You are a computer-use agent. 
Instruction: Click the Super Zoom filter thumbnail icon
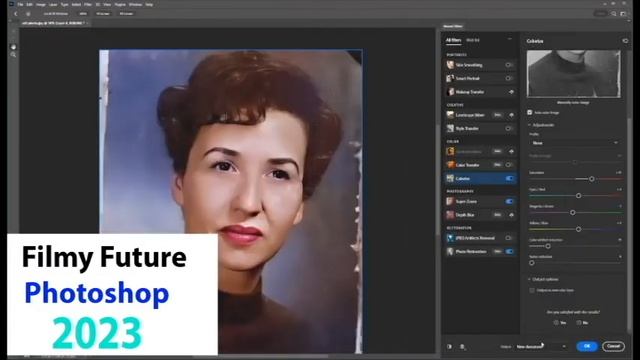pos(450,201)
